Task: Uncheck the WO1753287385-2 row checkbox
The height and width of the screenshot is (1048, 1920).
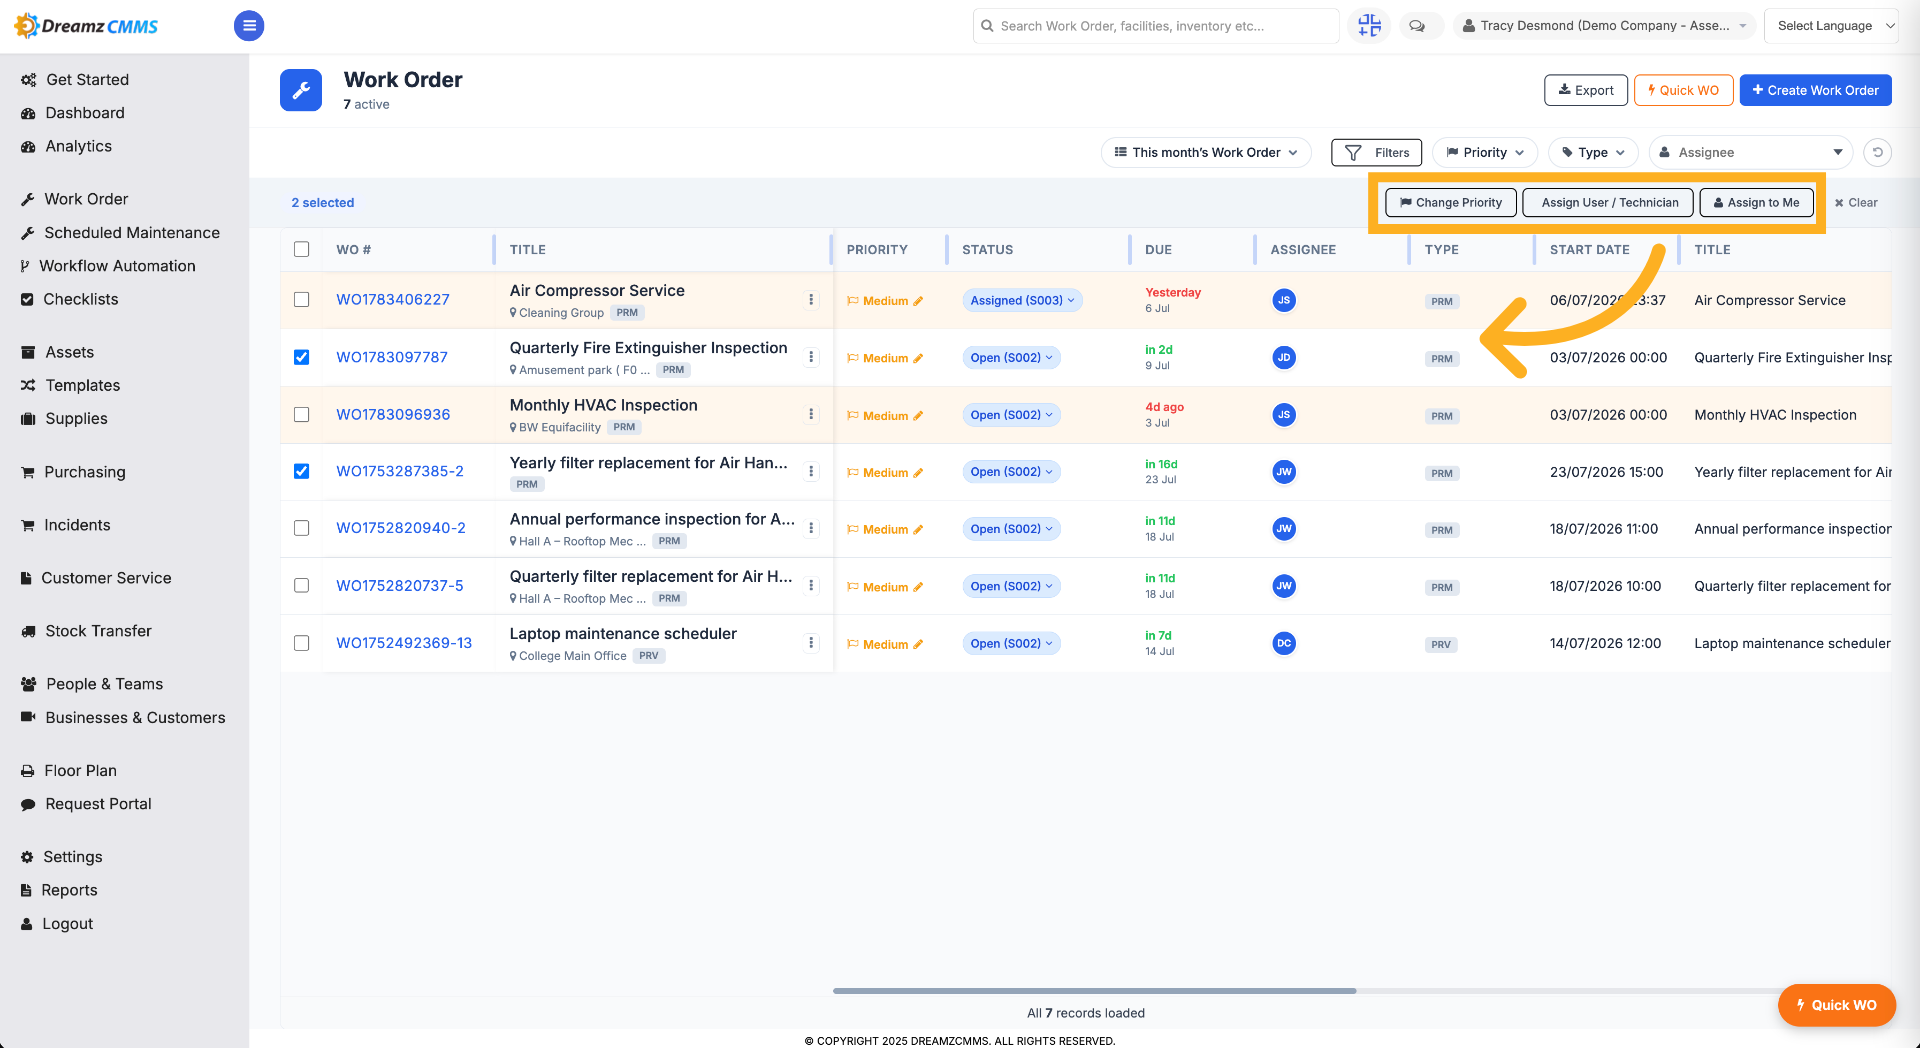Action: tap(302, 471)
